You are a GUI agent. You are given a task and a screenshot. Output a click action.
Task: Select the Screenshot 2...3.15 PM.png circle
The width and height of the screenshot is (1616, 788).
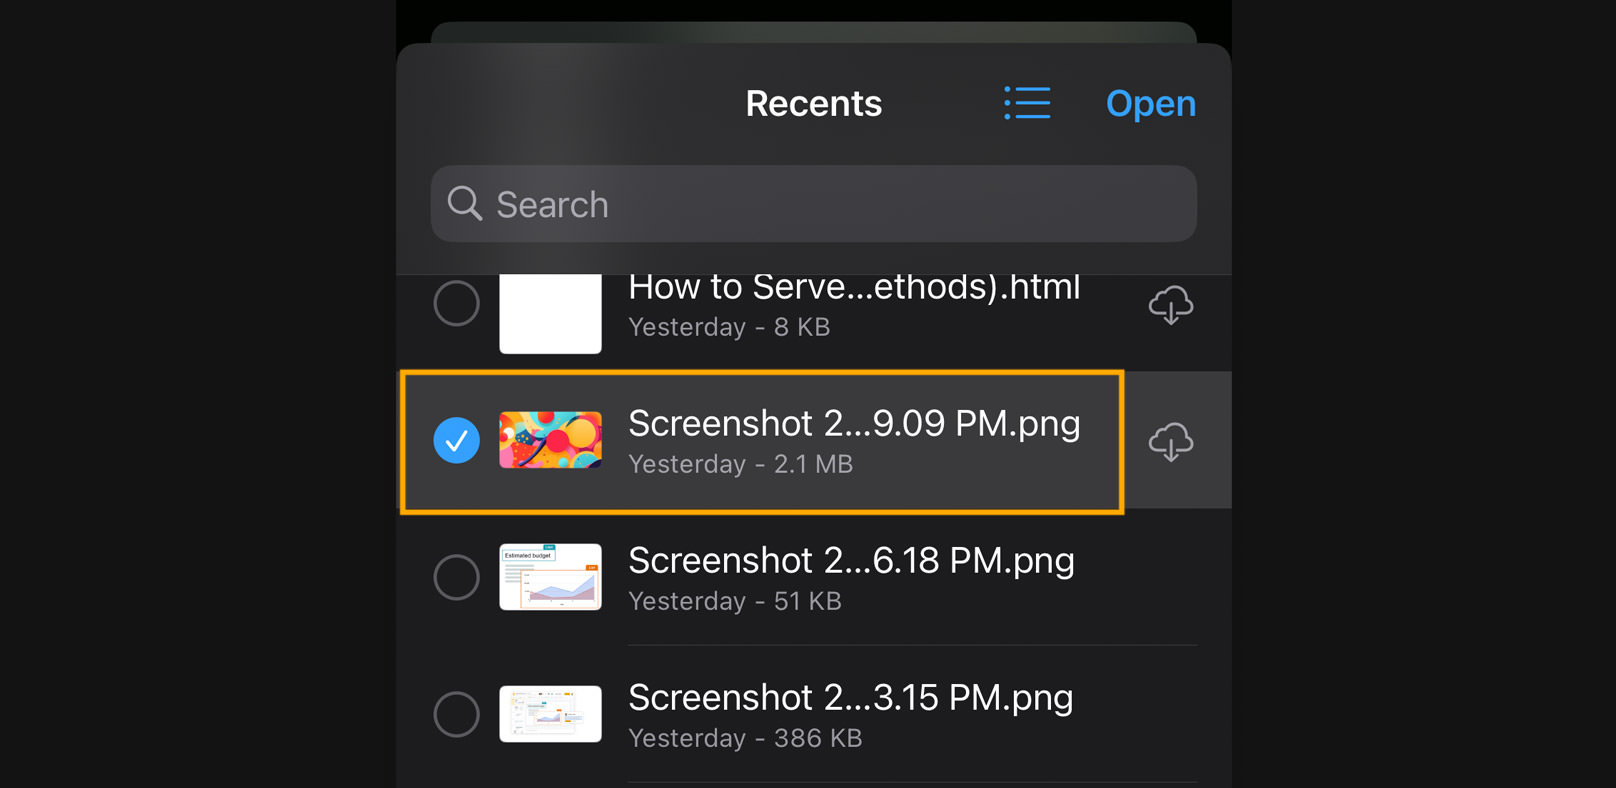pos(456,714)
